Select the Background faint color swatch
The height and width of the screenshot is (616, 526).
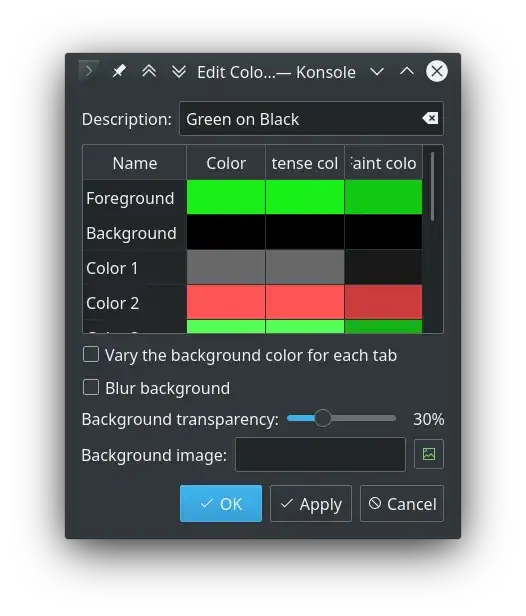[383, 232]
